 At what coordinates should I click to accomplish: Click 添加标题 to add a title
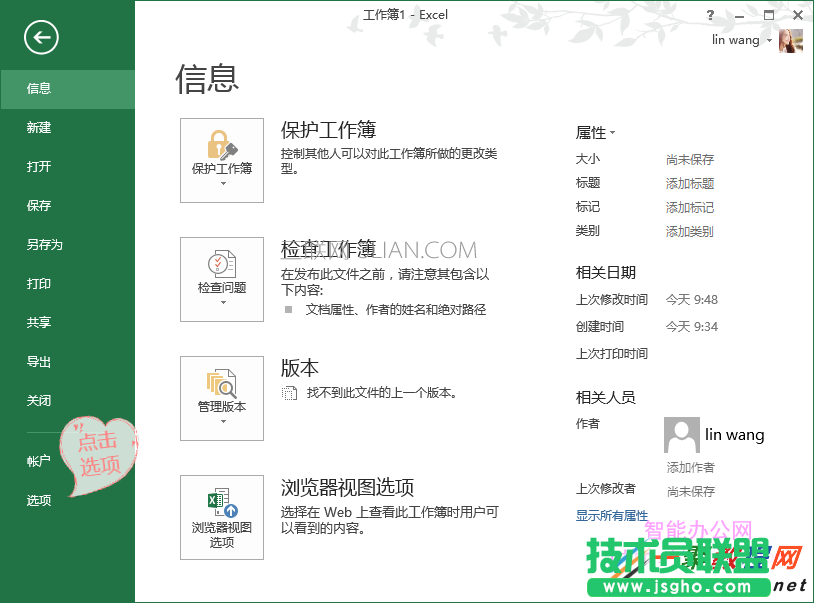point(690,183)
